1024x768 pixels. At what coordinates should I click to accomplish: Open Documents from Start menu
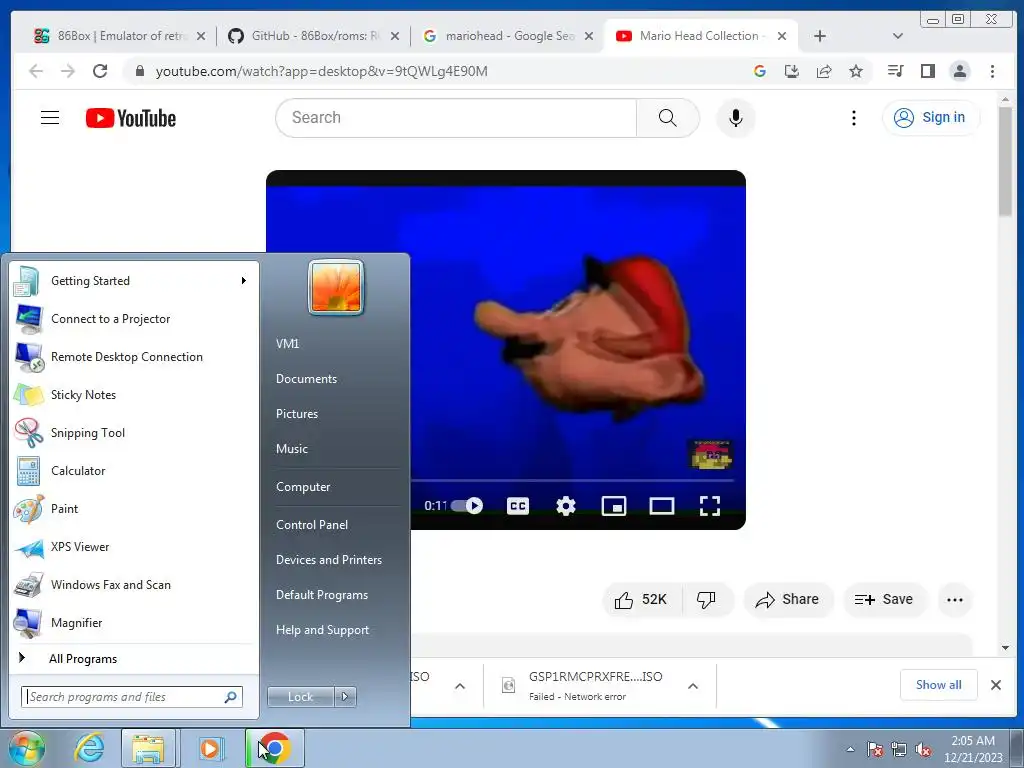coord(306,379)
